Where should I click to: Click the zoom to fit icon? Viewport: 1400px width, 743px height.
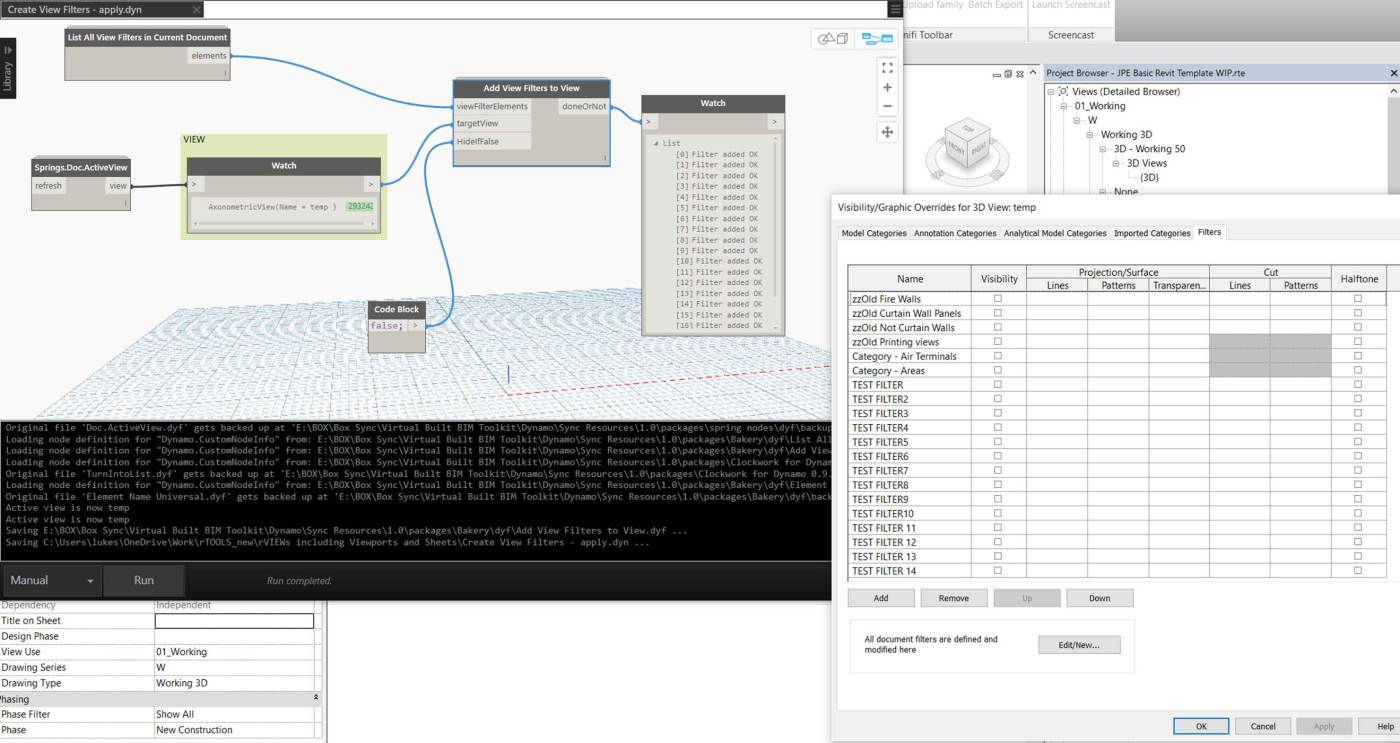tap(887, 67)
